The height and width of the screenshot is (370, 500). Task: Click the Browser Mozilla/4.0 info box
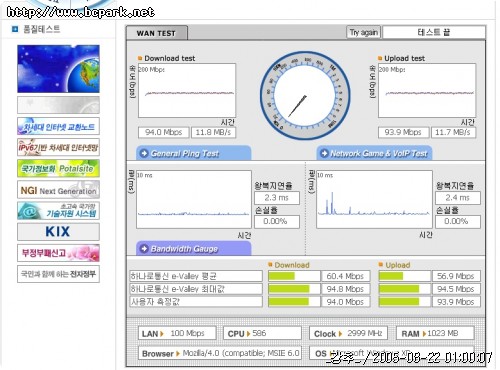(x=220, y=353)
